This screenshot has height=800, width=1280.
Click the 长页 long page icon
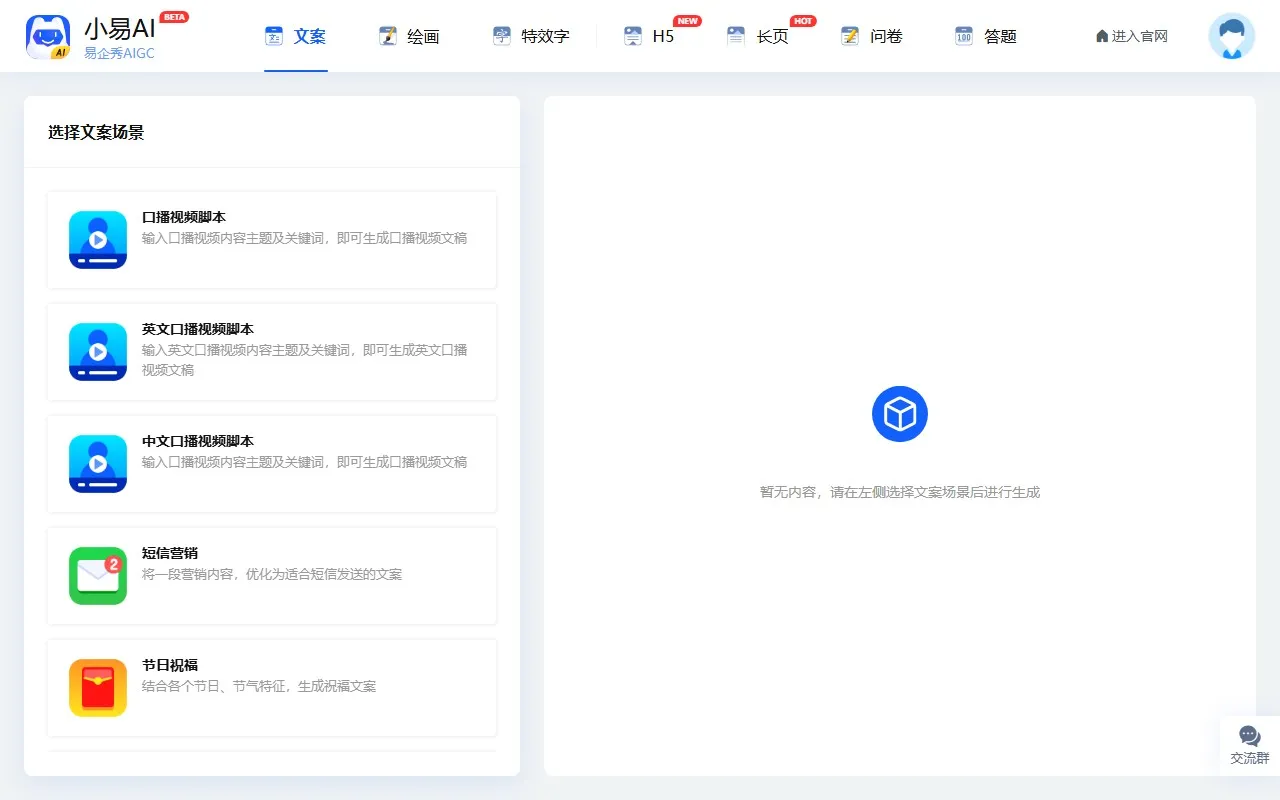(737, 35)
